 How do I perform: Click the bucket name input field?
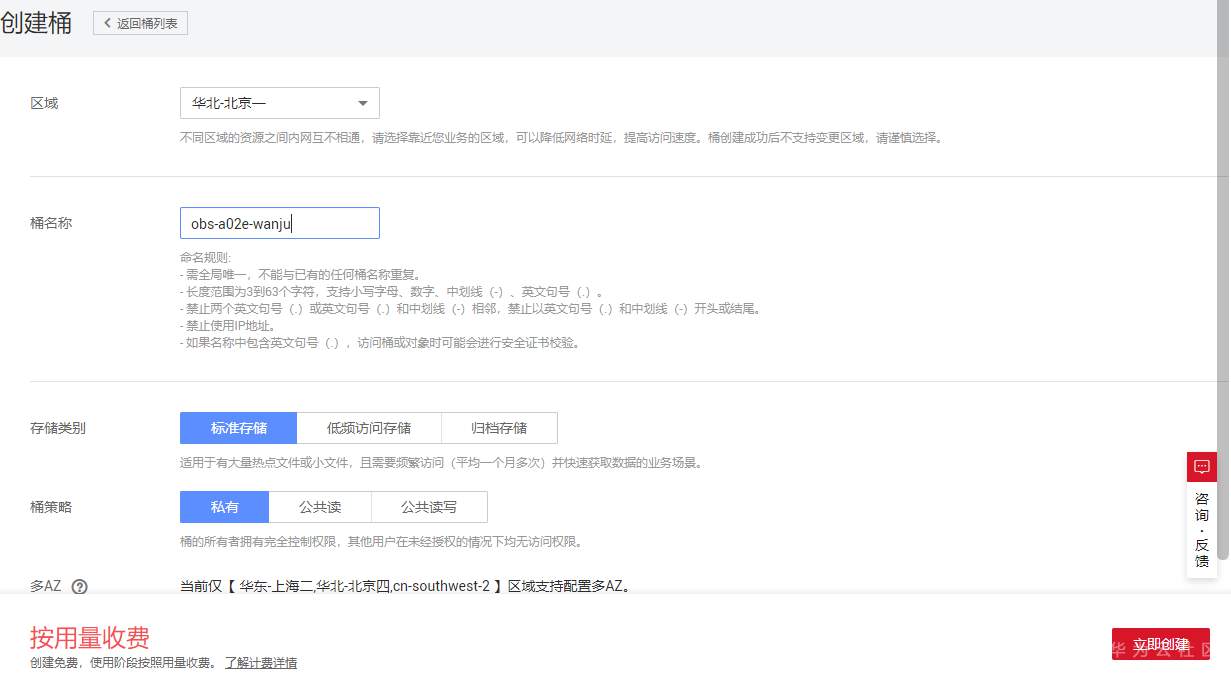(x=280, y=223)
